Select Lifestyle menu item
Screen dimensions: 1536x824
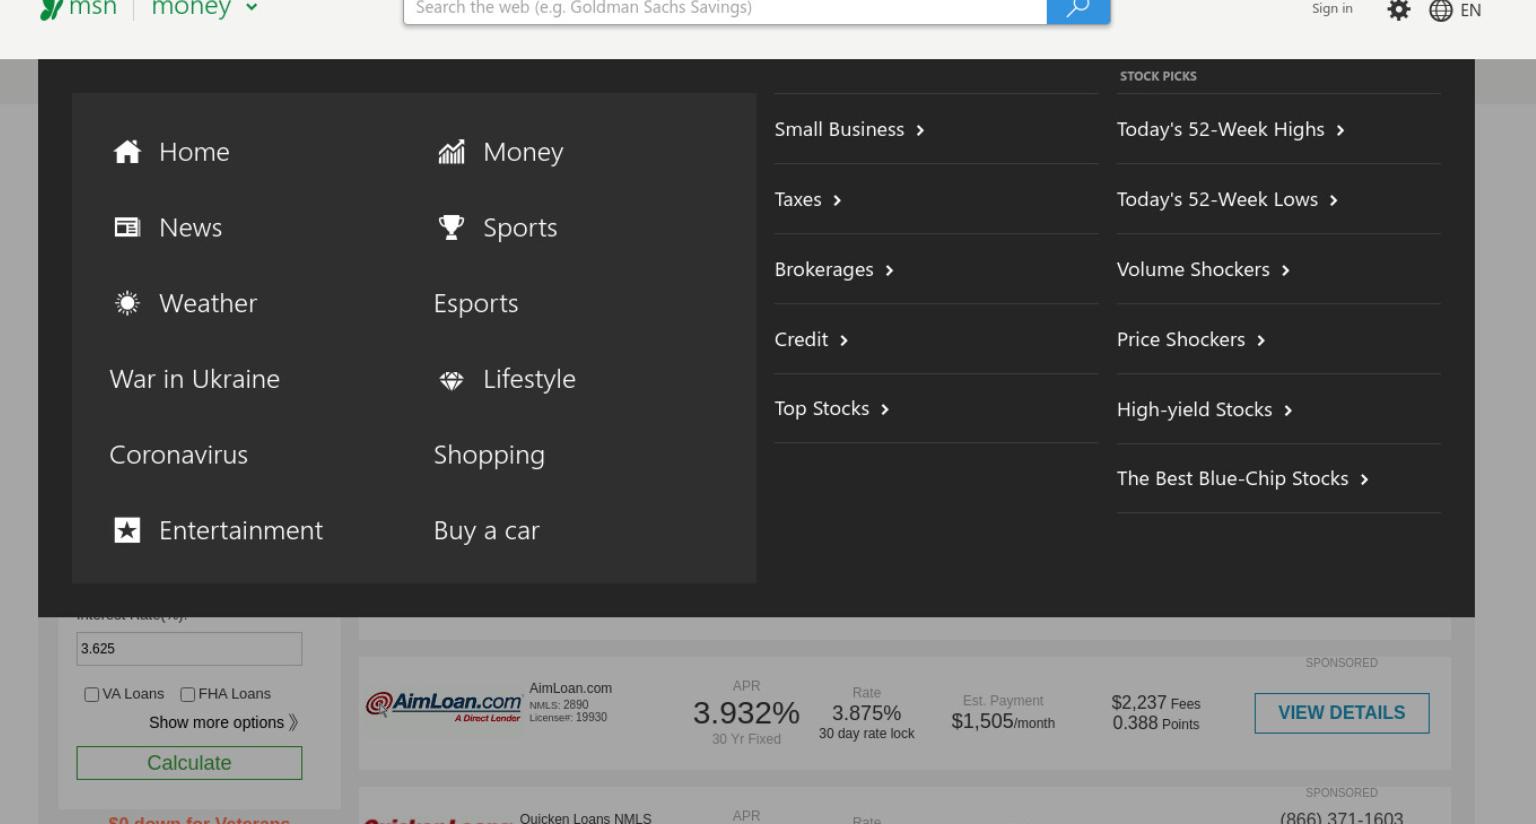(529, 379)
